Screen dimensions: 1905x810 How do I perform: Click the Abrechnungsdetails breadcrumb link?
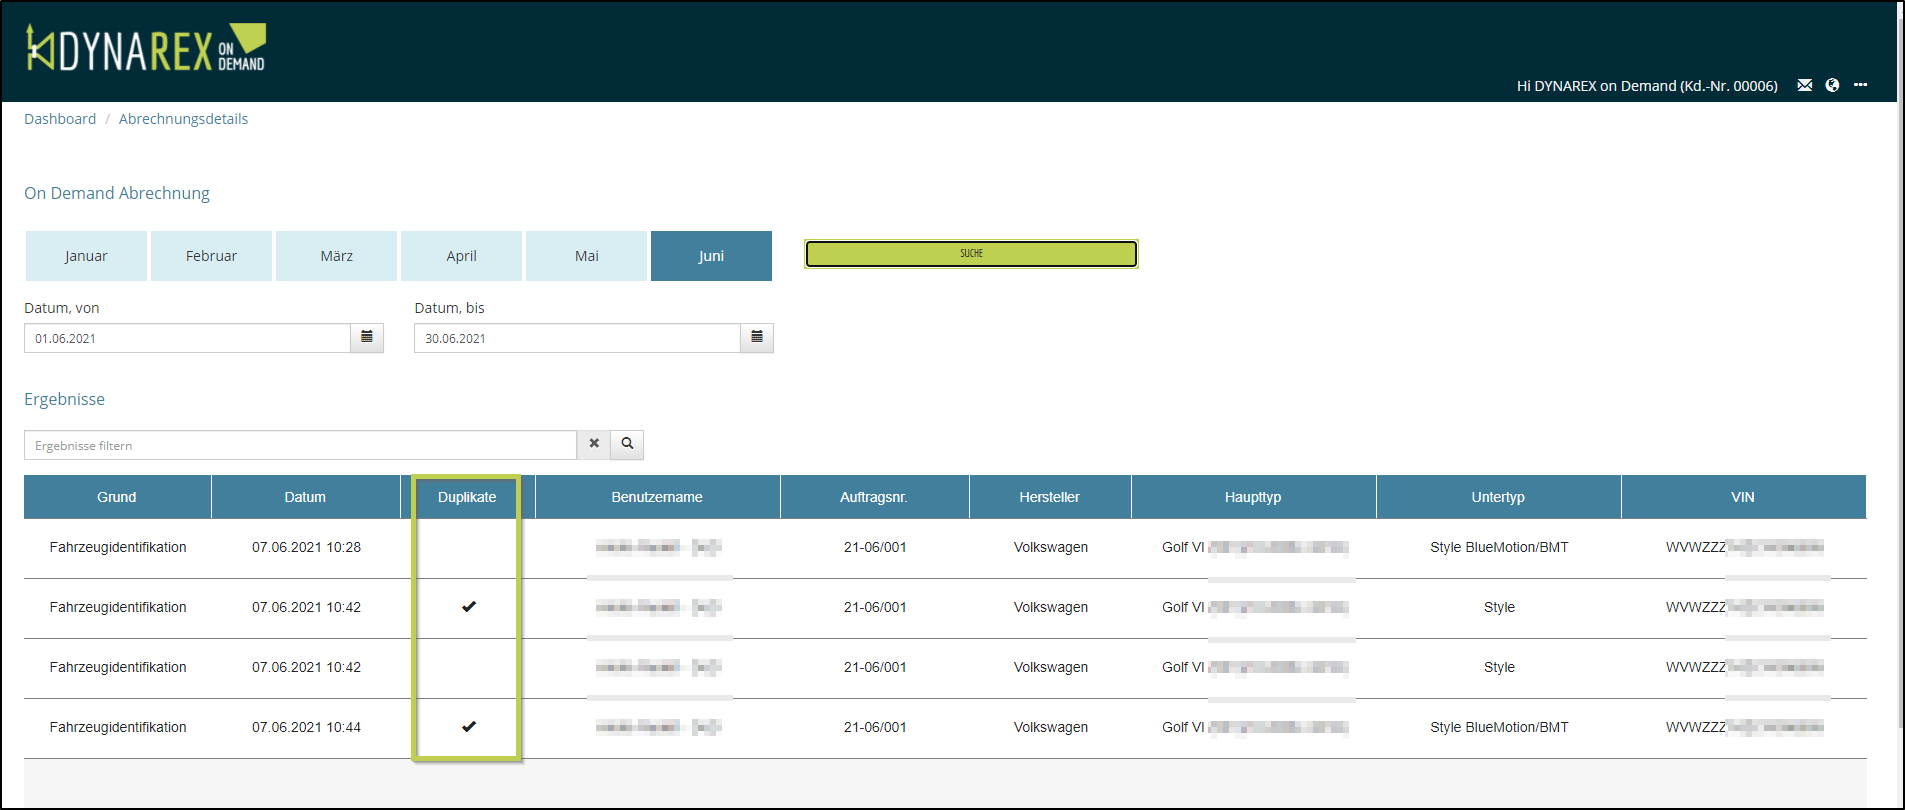tap(183, 119)
